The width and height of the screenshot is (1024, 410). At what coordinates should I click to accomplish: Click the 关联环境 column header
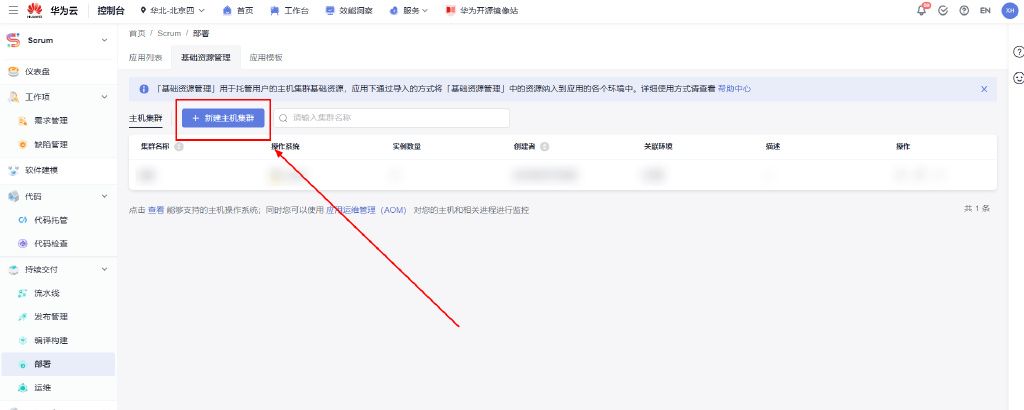click(x=658, y=147)
